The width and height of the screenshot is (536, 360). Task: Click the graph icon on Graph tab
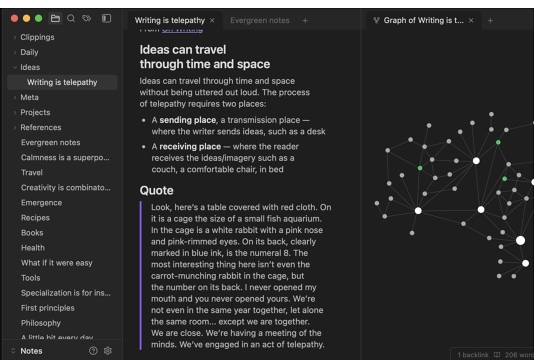(376, 21)
